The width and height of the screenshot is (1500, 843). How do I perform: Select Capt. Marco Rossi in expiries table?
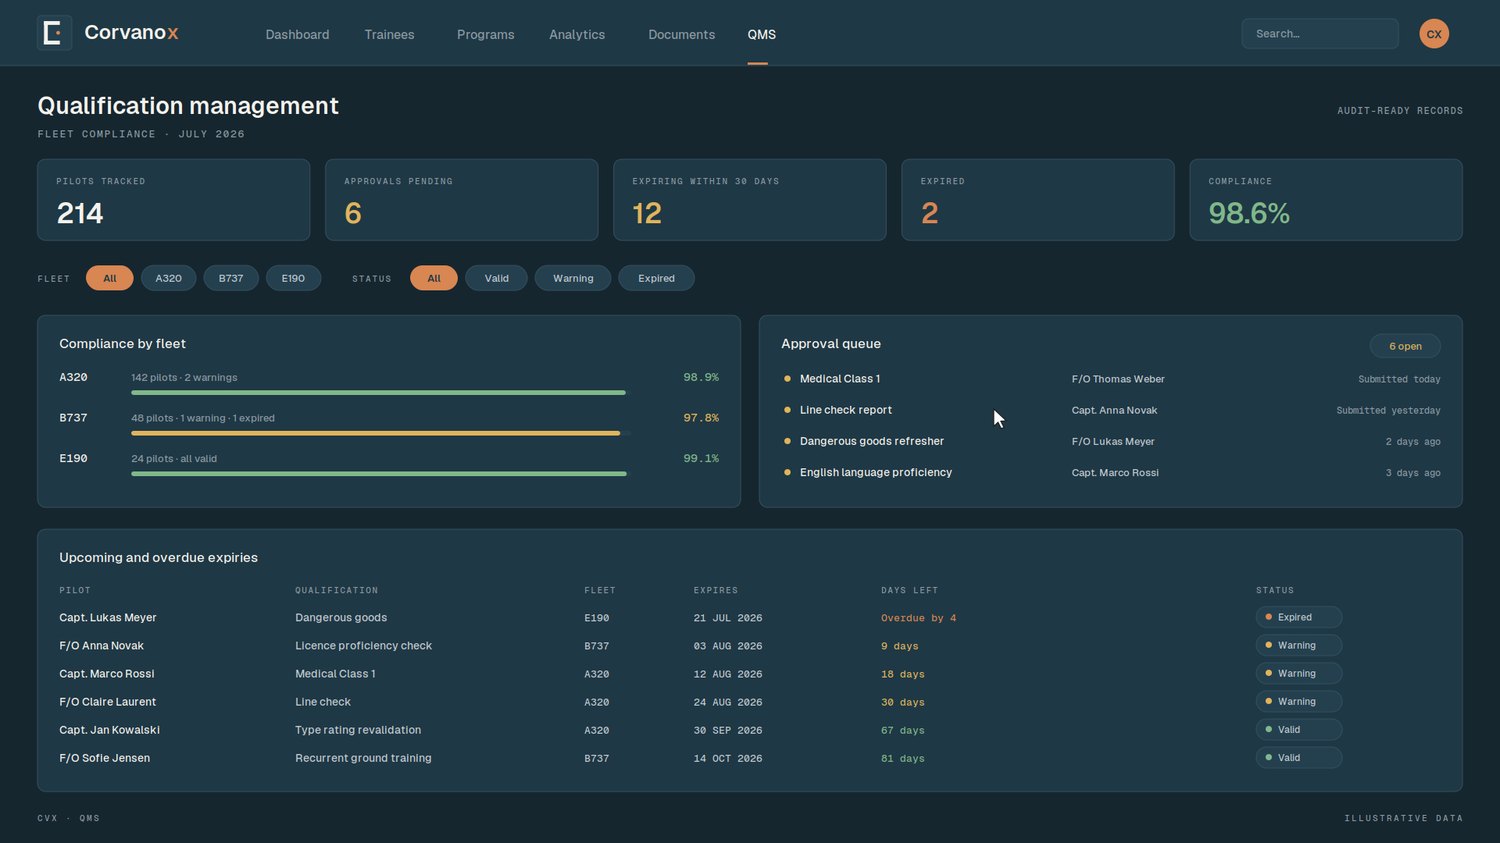(750, 674)
